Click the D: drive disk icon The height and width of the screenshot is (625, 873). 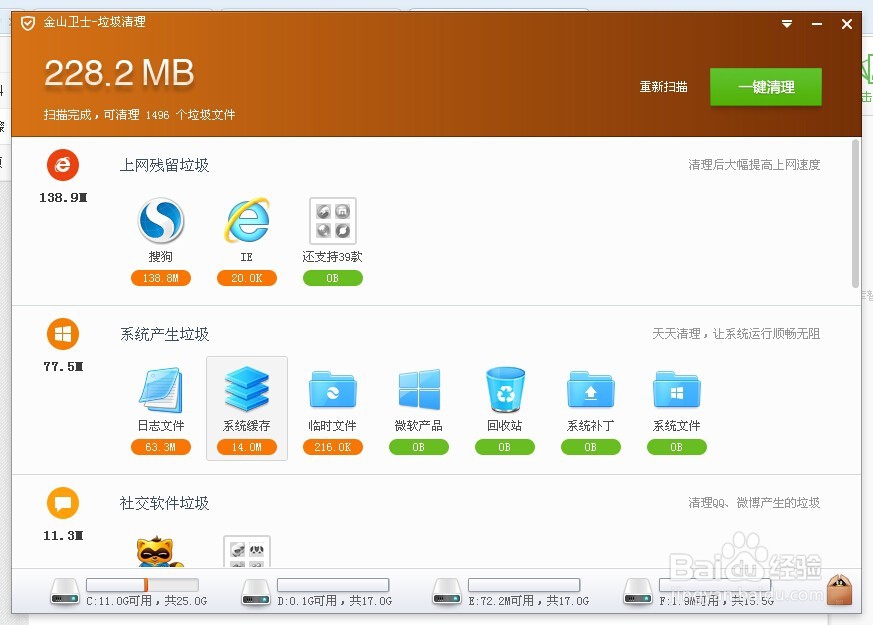[256, 592]
